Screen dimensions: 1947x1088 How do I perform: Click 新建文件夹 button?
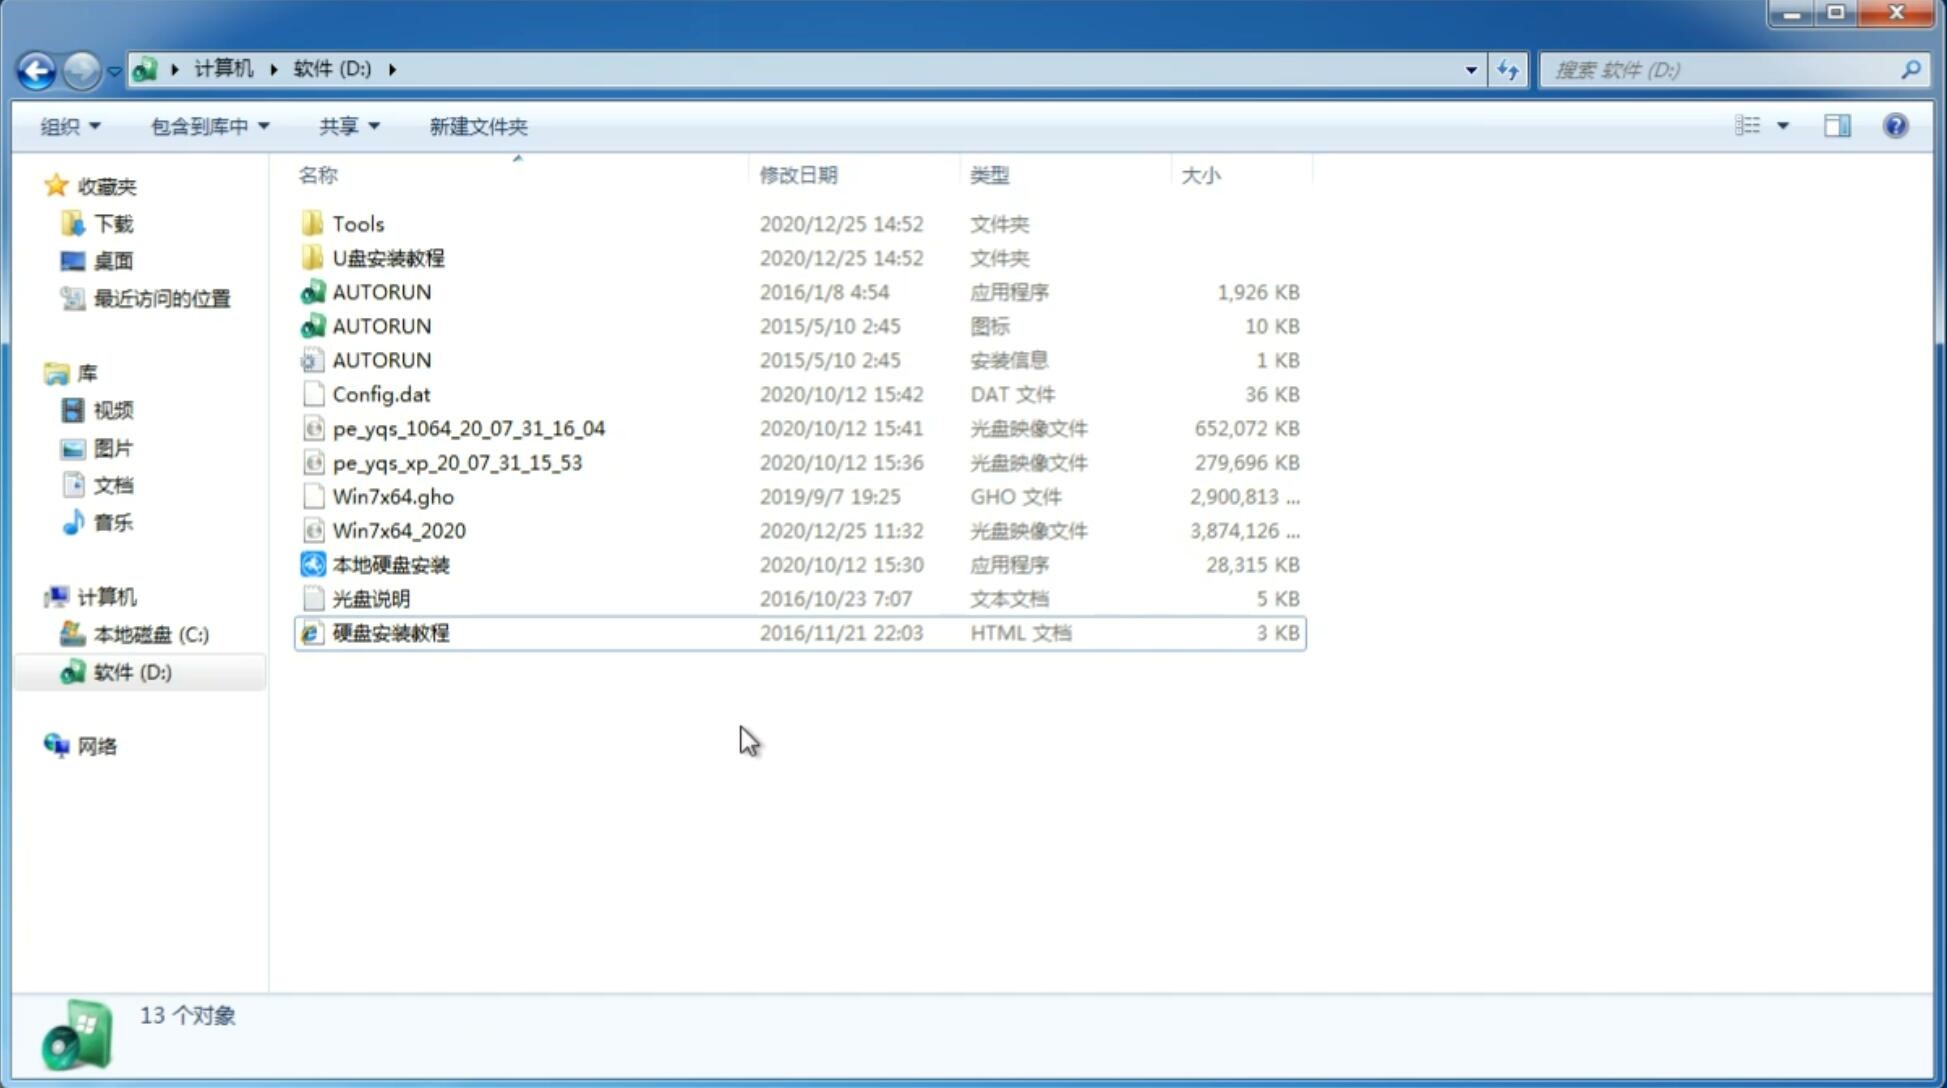[479, 124]
